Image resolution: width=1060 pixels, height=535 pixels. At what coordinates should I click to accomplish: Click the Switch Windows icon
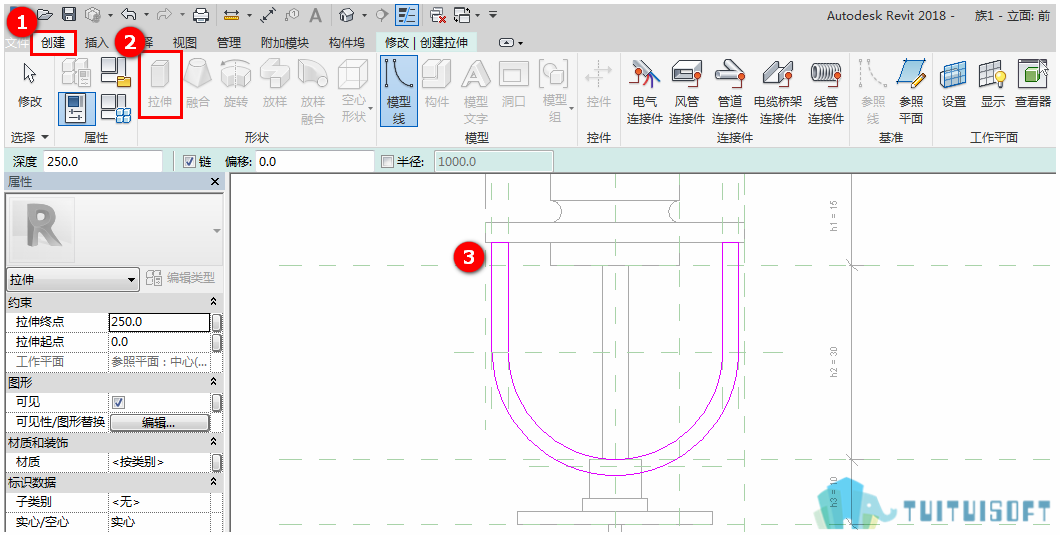pyautogui.click(x=462, y=14)
